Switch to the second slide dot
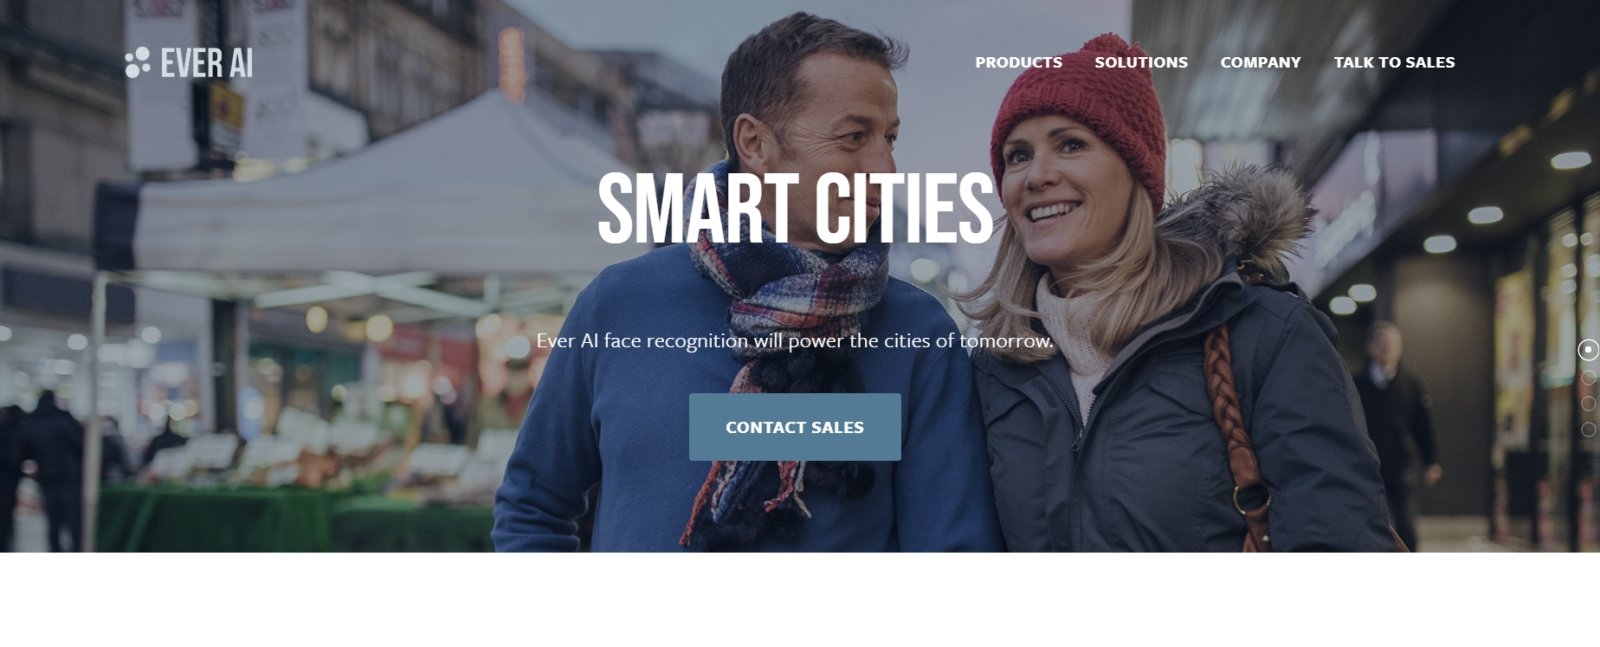Viewport: 1600px width, 647px height. tap(1588, 377)
